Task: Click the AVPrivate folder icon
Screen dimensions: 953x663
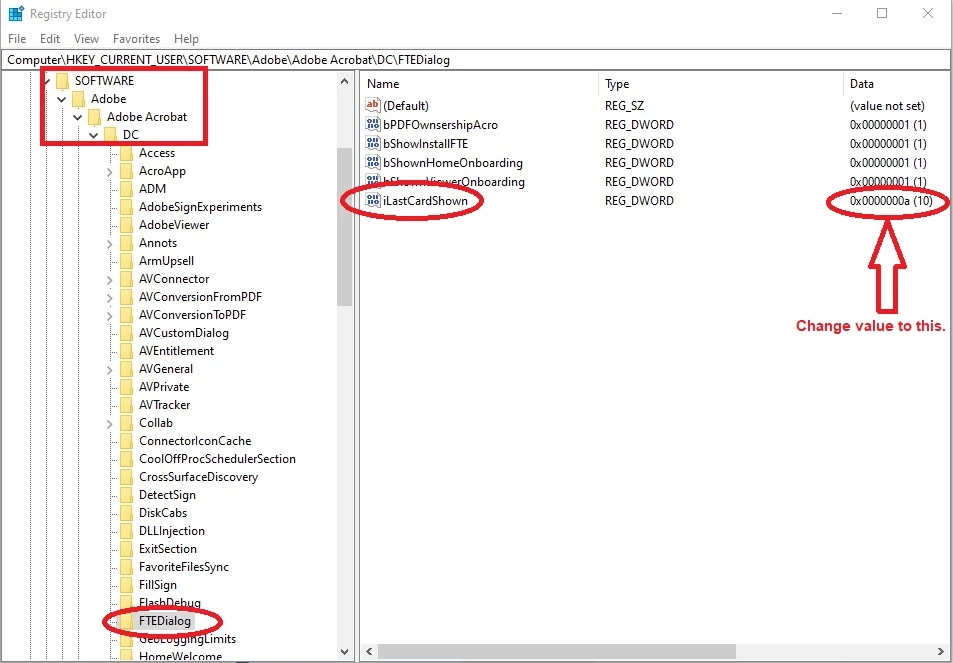Action: point(126,386)
